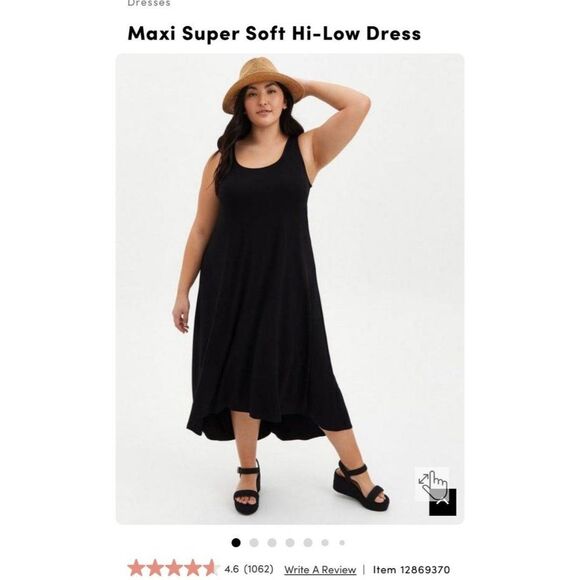Screen dimensions: 580x580
Task: Jump to the fourth carousel dot
Action: click(x=290, y=543)
